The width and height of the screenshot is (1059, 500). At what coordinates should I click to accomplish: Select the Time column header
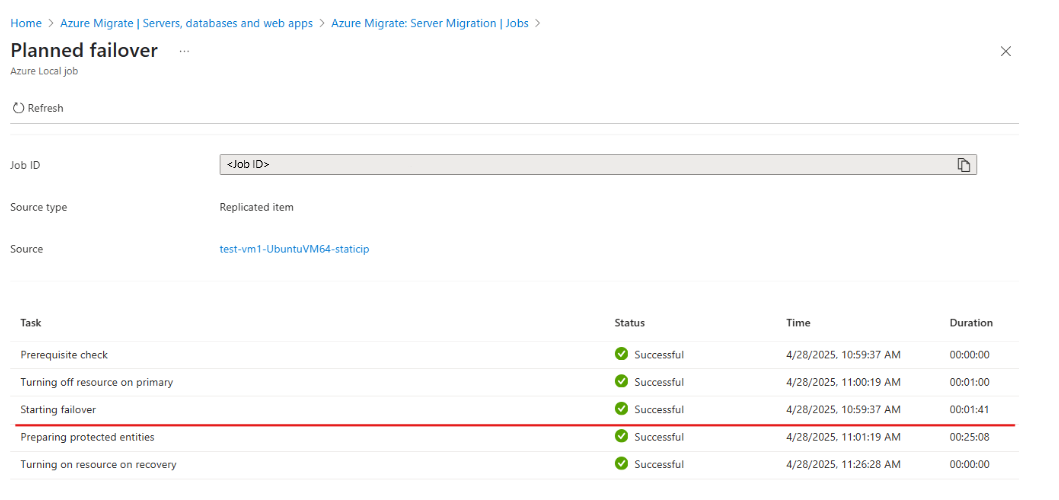pyautogui.click(x=798, y=323)
